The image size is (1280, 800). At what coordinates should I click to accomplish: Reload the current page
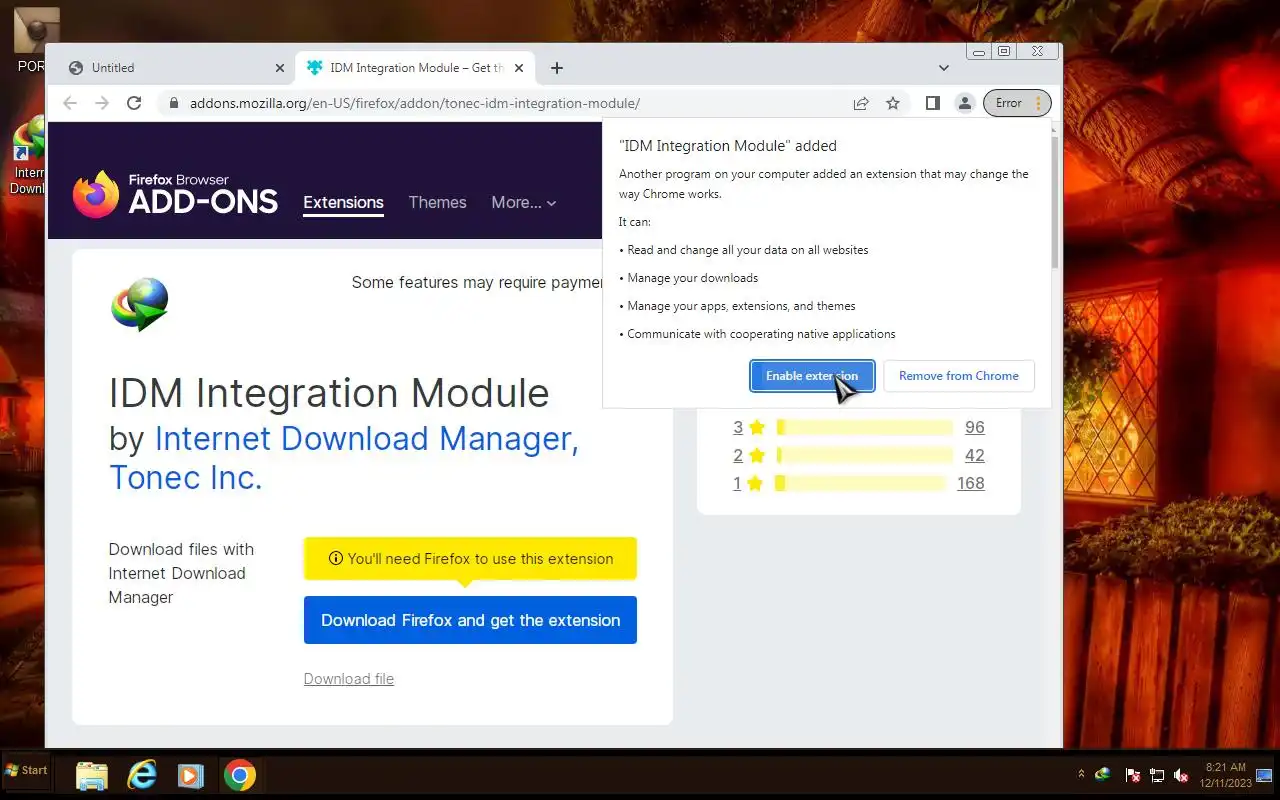pyautogui.click(x=134, y=103)
